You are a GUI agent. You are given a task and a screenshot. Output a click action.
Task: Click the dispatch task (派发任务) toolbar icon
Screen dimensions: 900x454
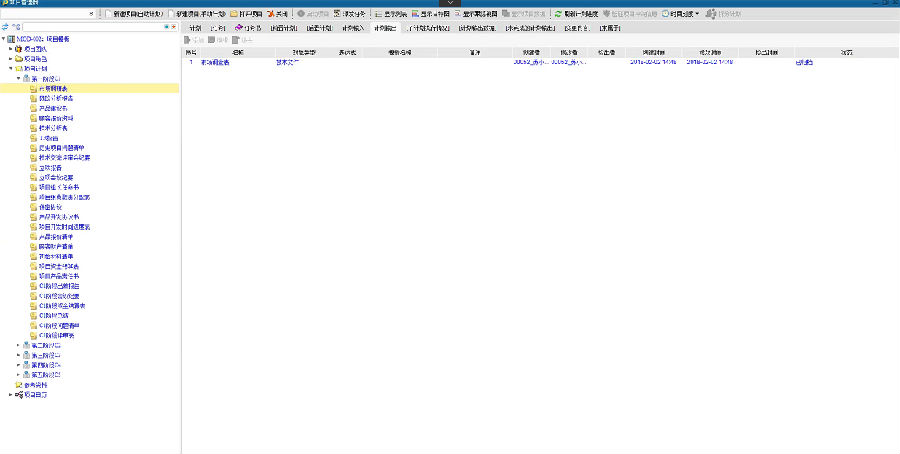[337, 13]
